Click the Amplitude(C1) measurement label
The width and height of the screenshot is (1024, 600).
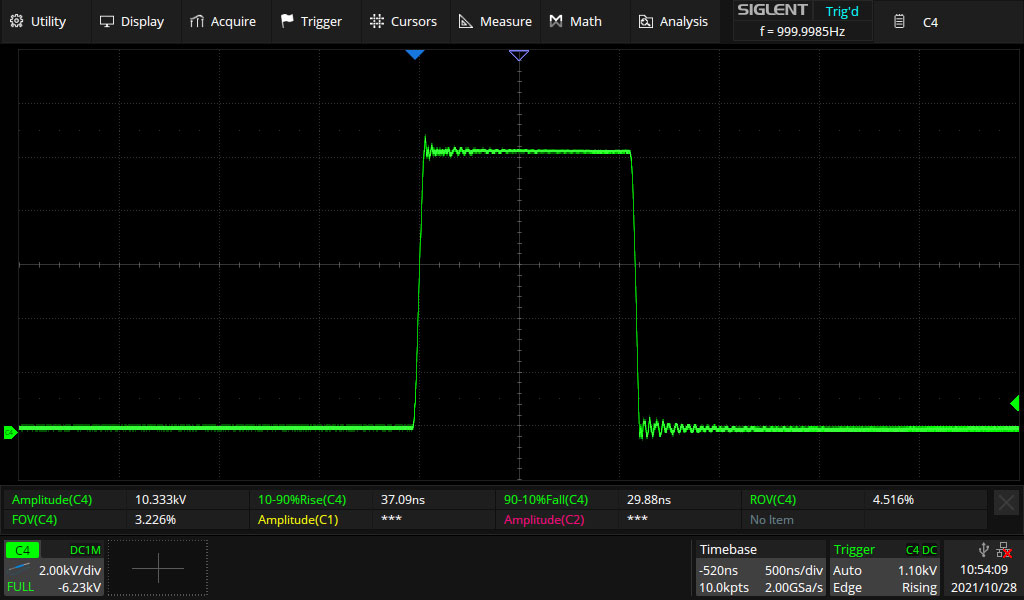coord(298,520)
